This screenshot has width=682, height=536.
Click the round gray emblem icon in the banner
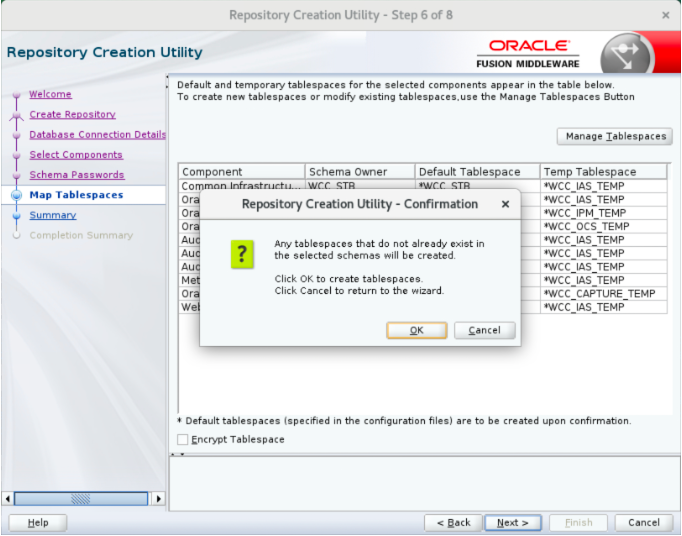point(627,55)
